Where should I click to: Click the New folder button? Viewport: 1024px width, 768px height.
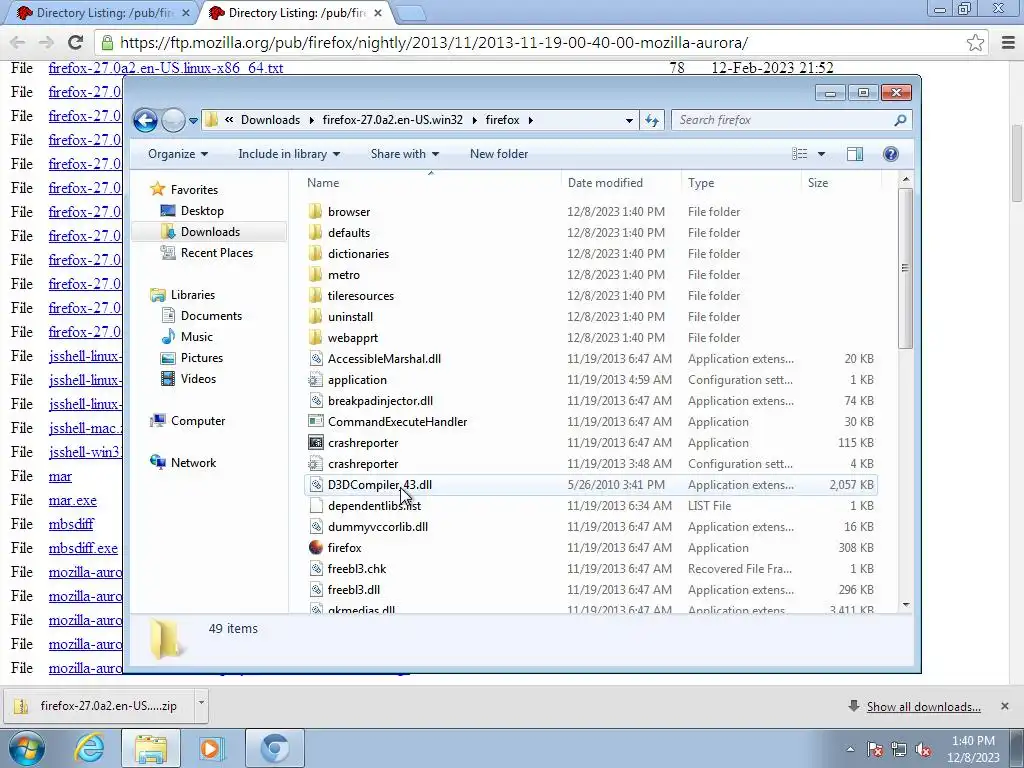tap(499, 154)
